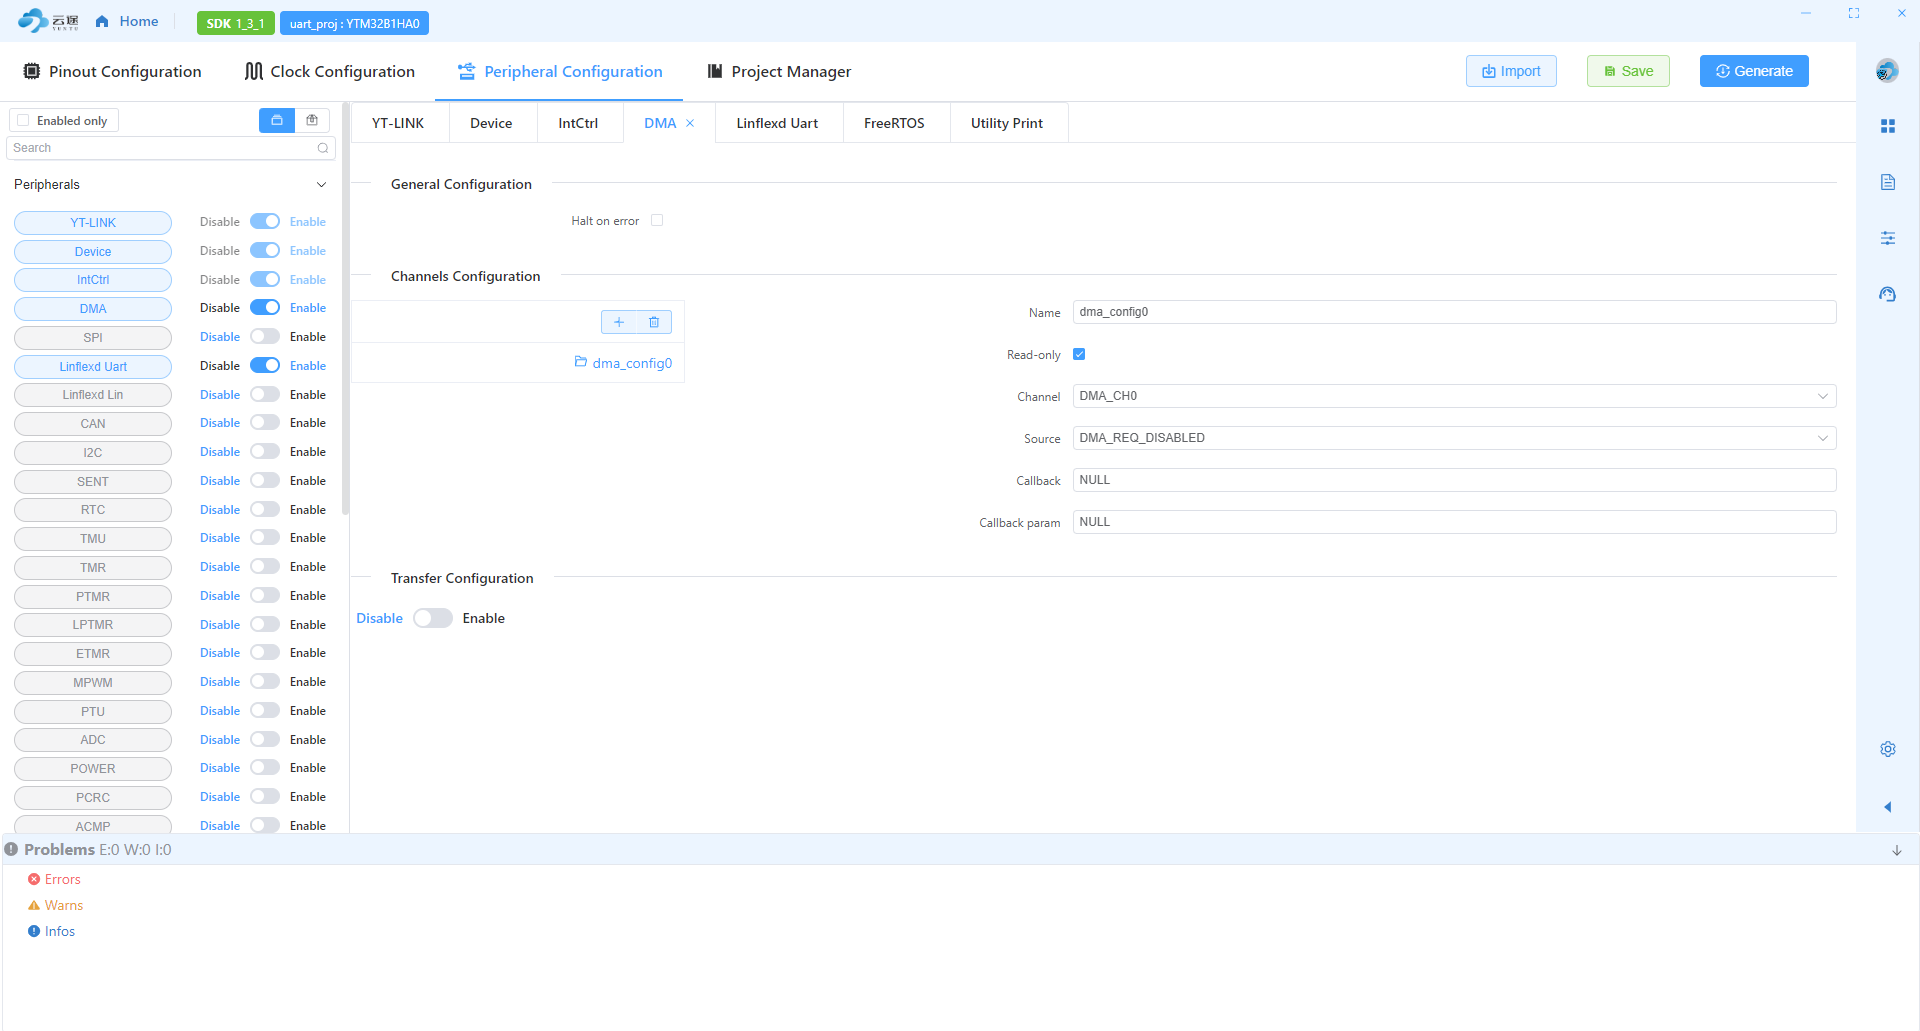
Task: Enable the RTC peripheral switch
Action: pos(265,510)
